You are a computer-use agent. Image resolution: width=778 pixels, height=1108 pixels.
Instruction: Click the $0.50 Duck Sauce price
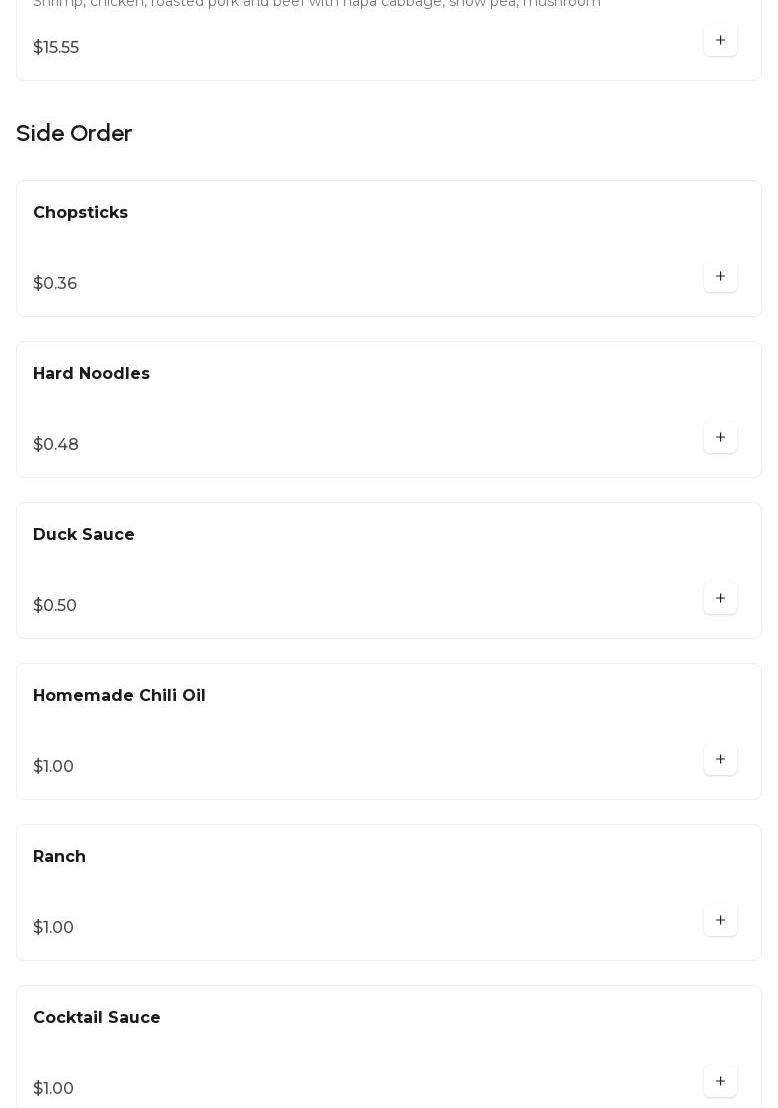(x=55, y=606)
